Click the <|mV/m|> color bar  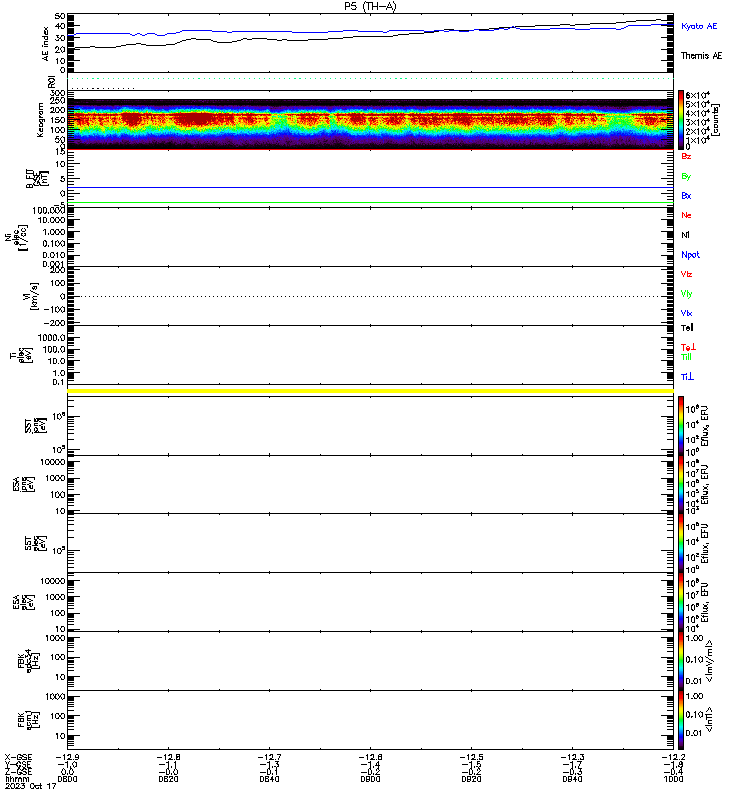click(x=681, y=661)
